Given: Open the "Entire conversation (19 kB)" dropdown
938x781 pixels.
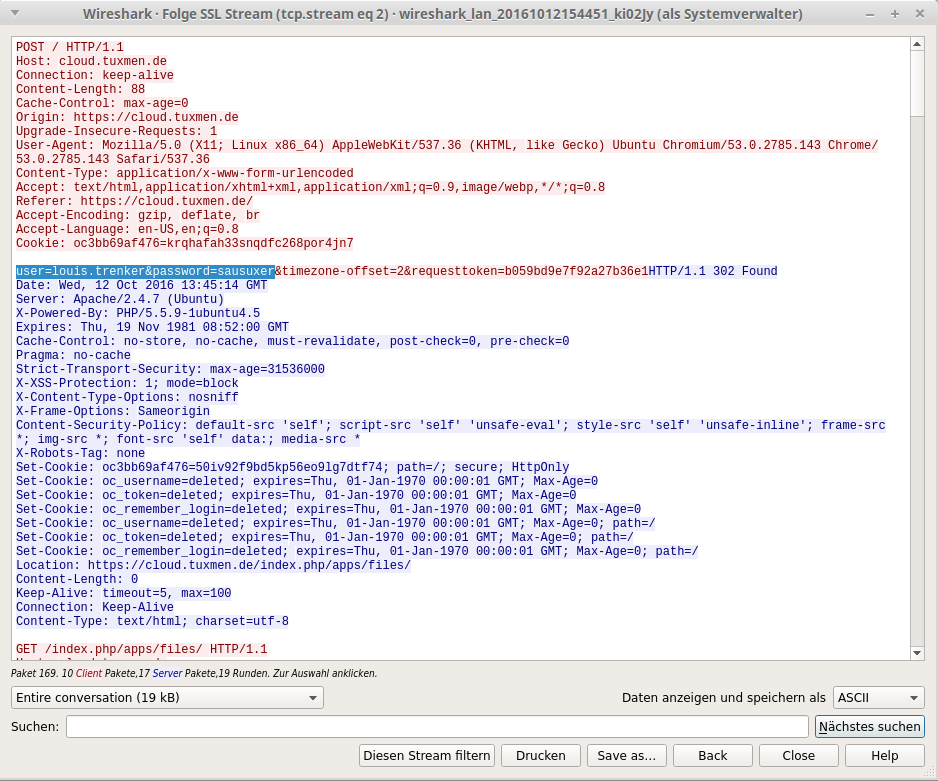Looking at the screenshot, I should 165,697.
